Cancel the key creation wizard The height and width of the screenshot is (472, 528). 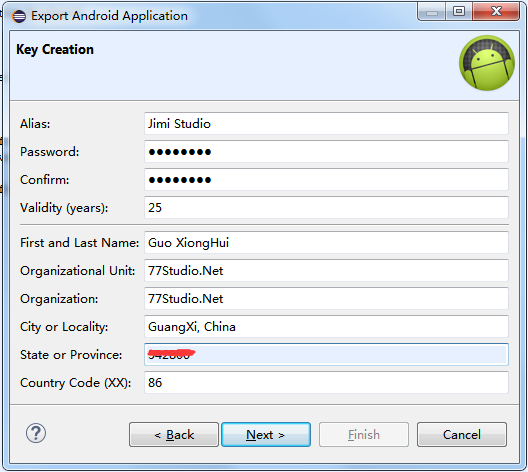(x=462, y=435)
